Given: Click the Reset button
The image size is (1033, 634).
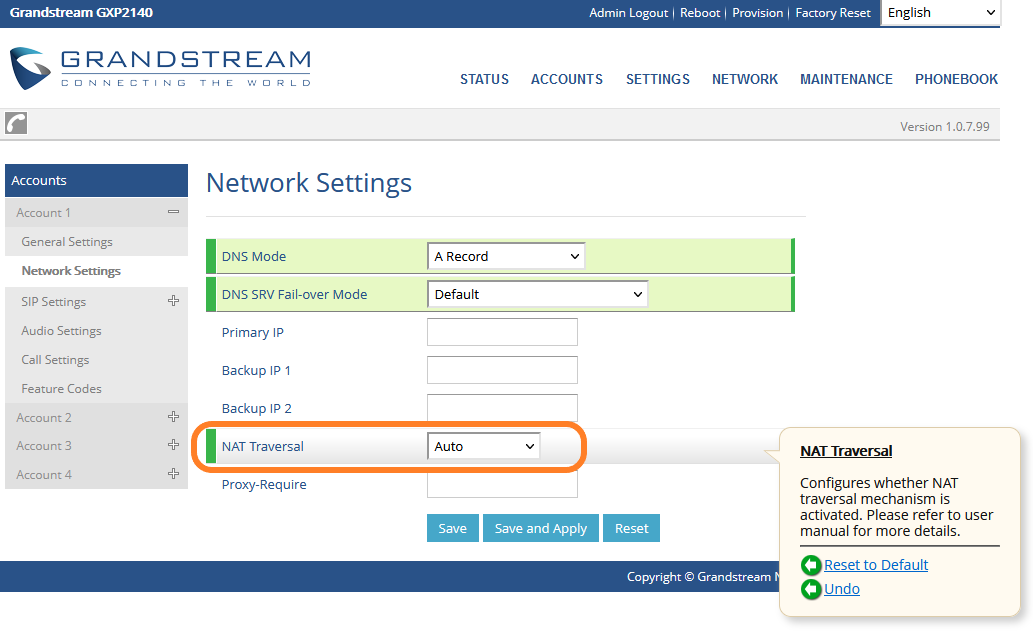Looking at the screenshot, I should pos(632,529).
